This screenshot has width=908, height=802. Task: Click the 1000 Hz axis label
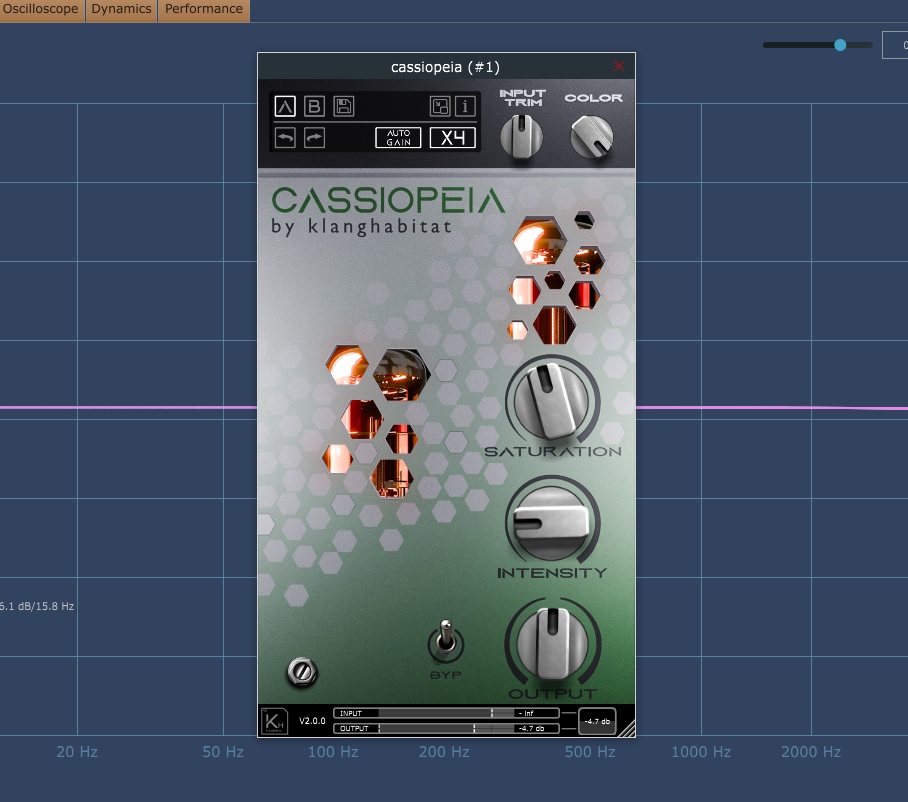click(x=701, y=752)
